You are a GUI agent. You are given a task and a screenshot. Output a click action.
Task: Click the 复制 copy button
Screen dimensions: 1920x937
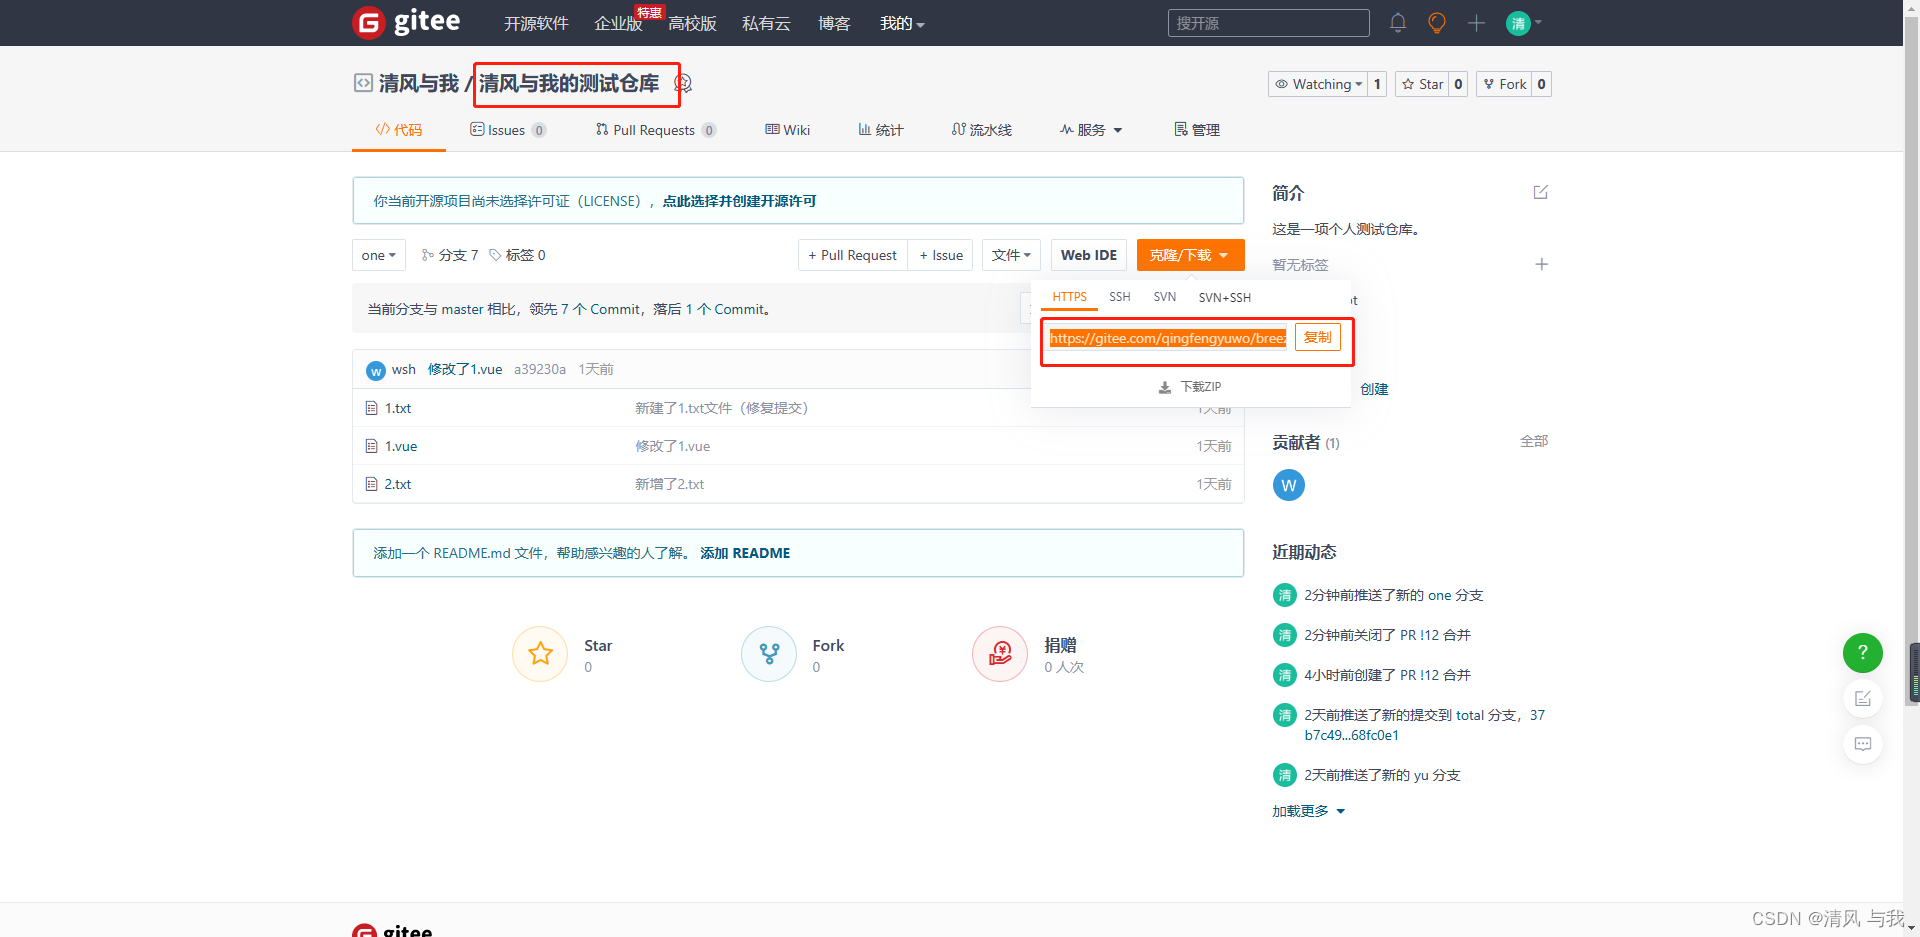tap(1317, 338)
